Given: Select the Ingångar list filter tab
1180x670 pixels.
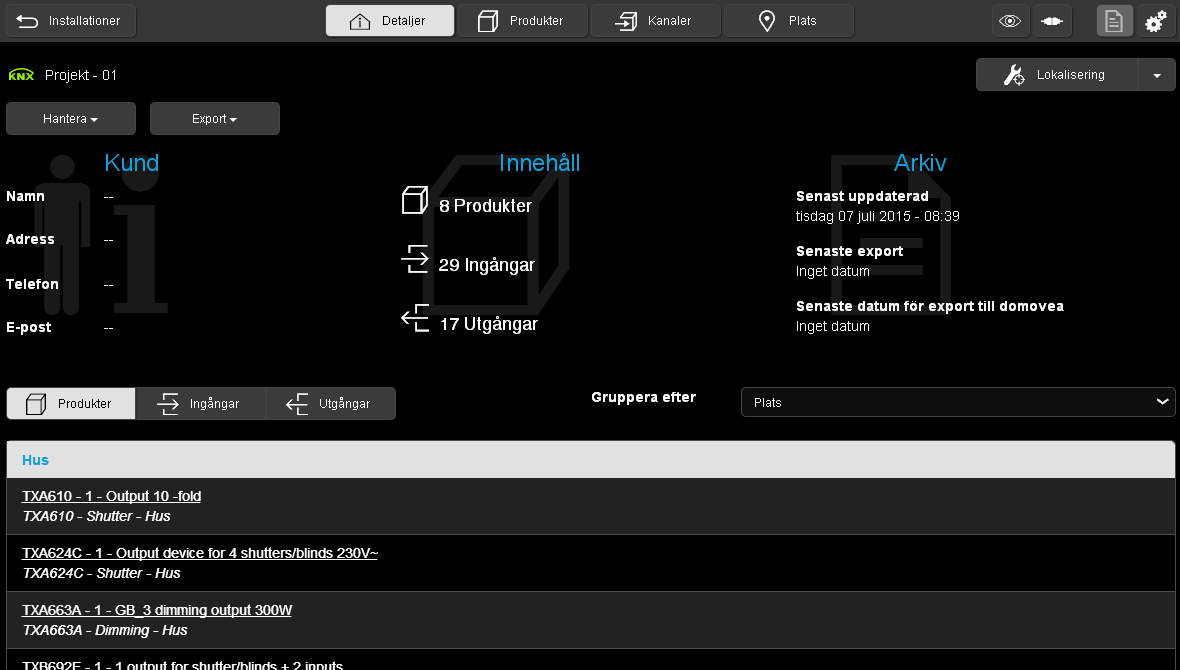Looking at the screenshot, I should click(200, 404).
